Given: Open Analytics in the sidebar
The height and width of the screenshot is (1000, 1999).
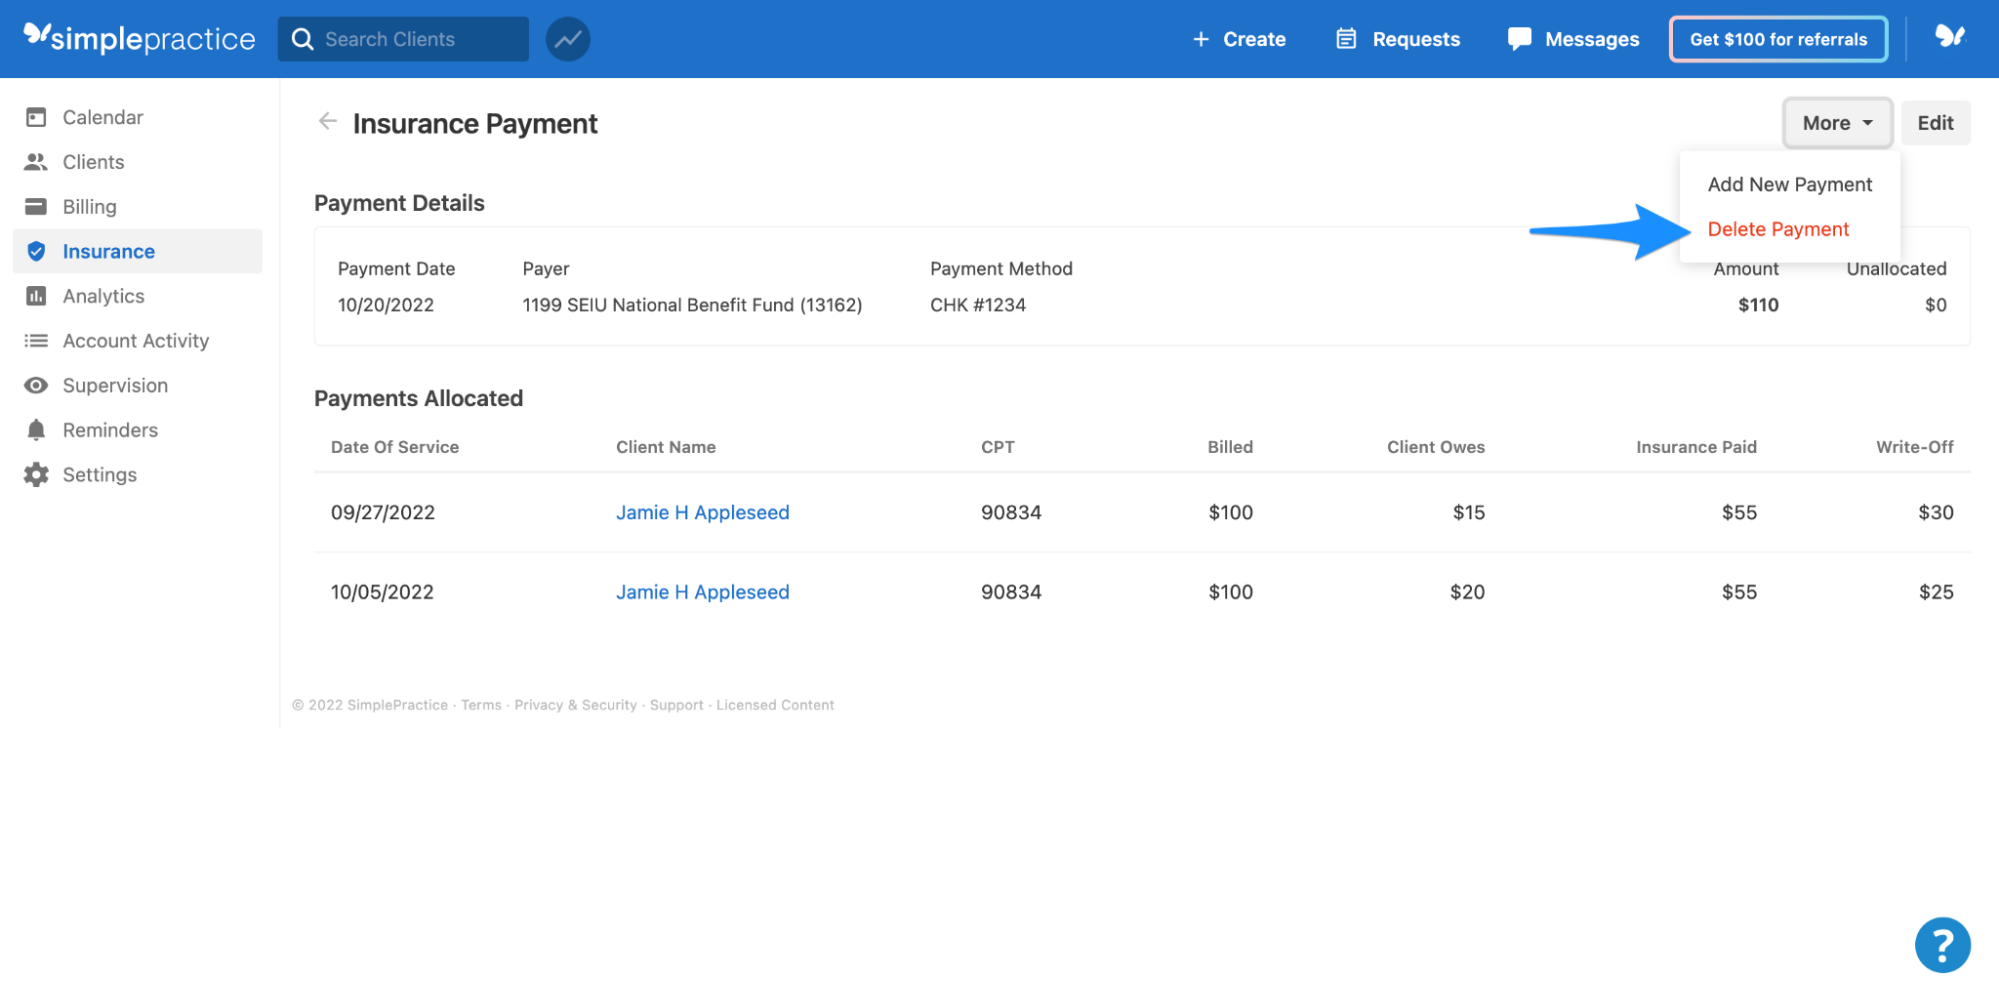Looking at the screenshot, I should click(103, 296).
